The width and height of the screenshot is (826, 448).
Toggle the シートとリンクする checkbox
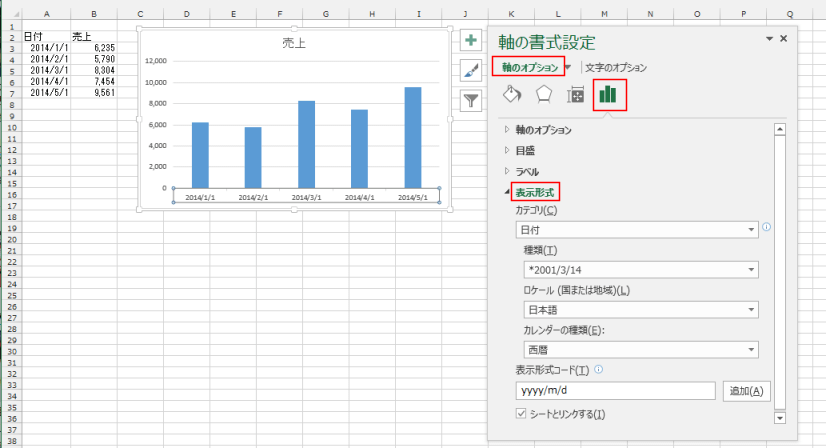click(x=520, y=413)
